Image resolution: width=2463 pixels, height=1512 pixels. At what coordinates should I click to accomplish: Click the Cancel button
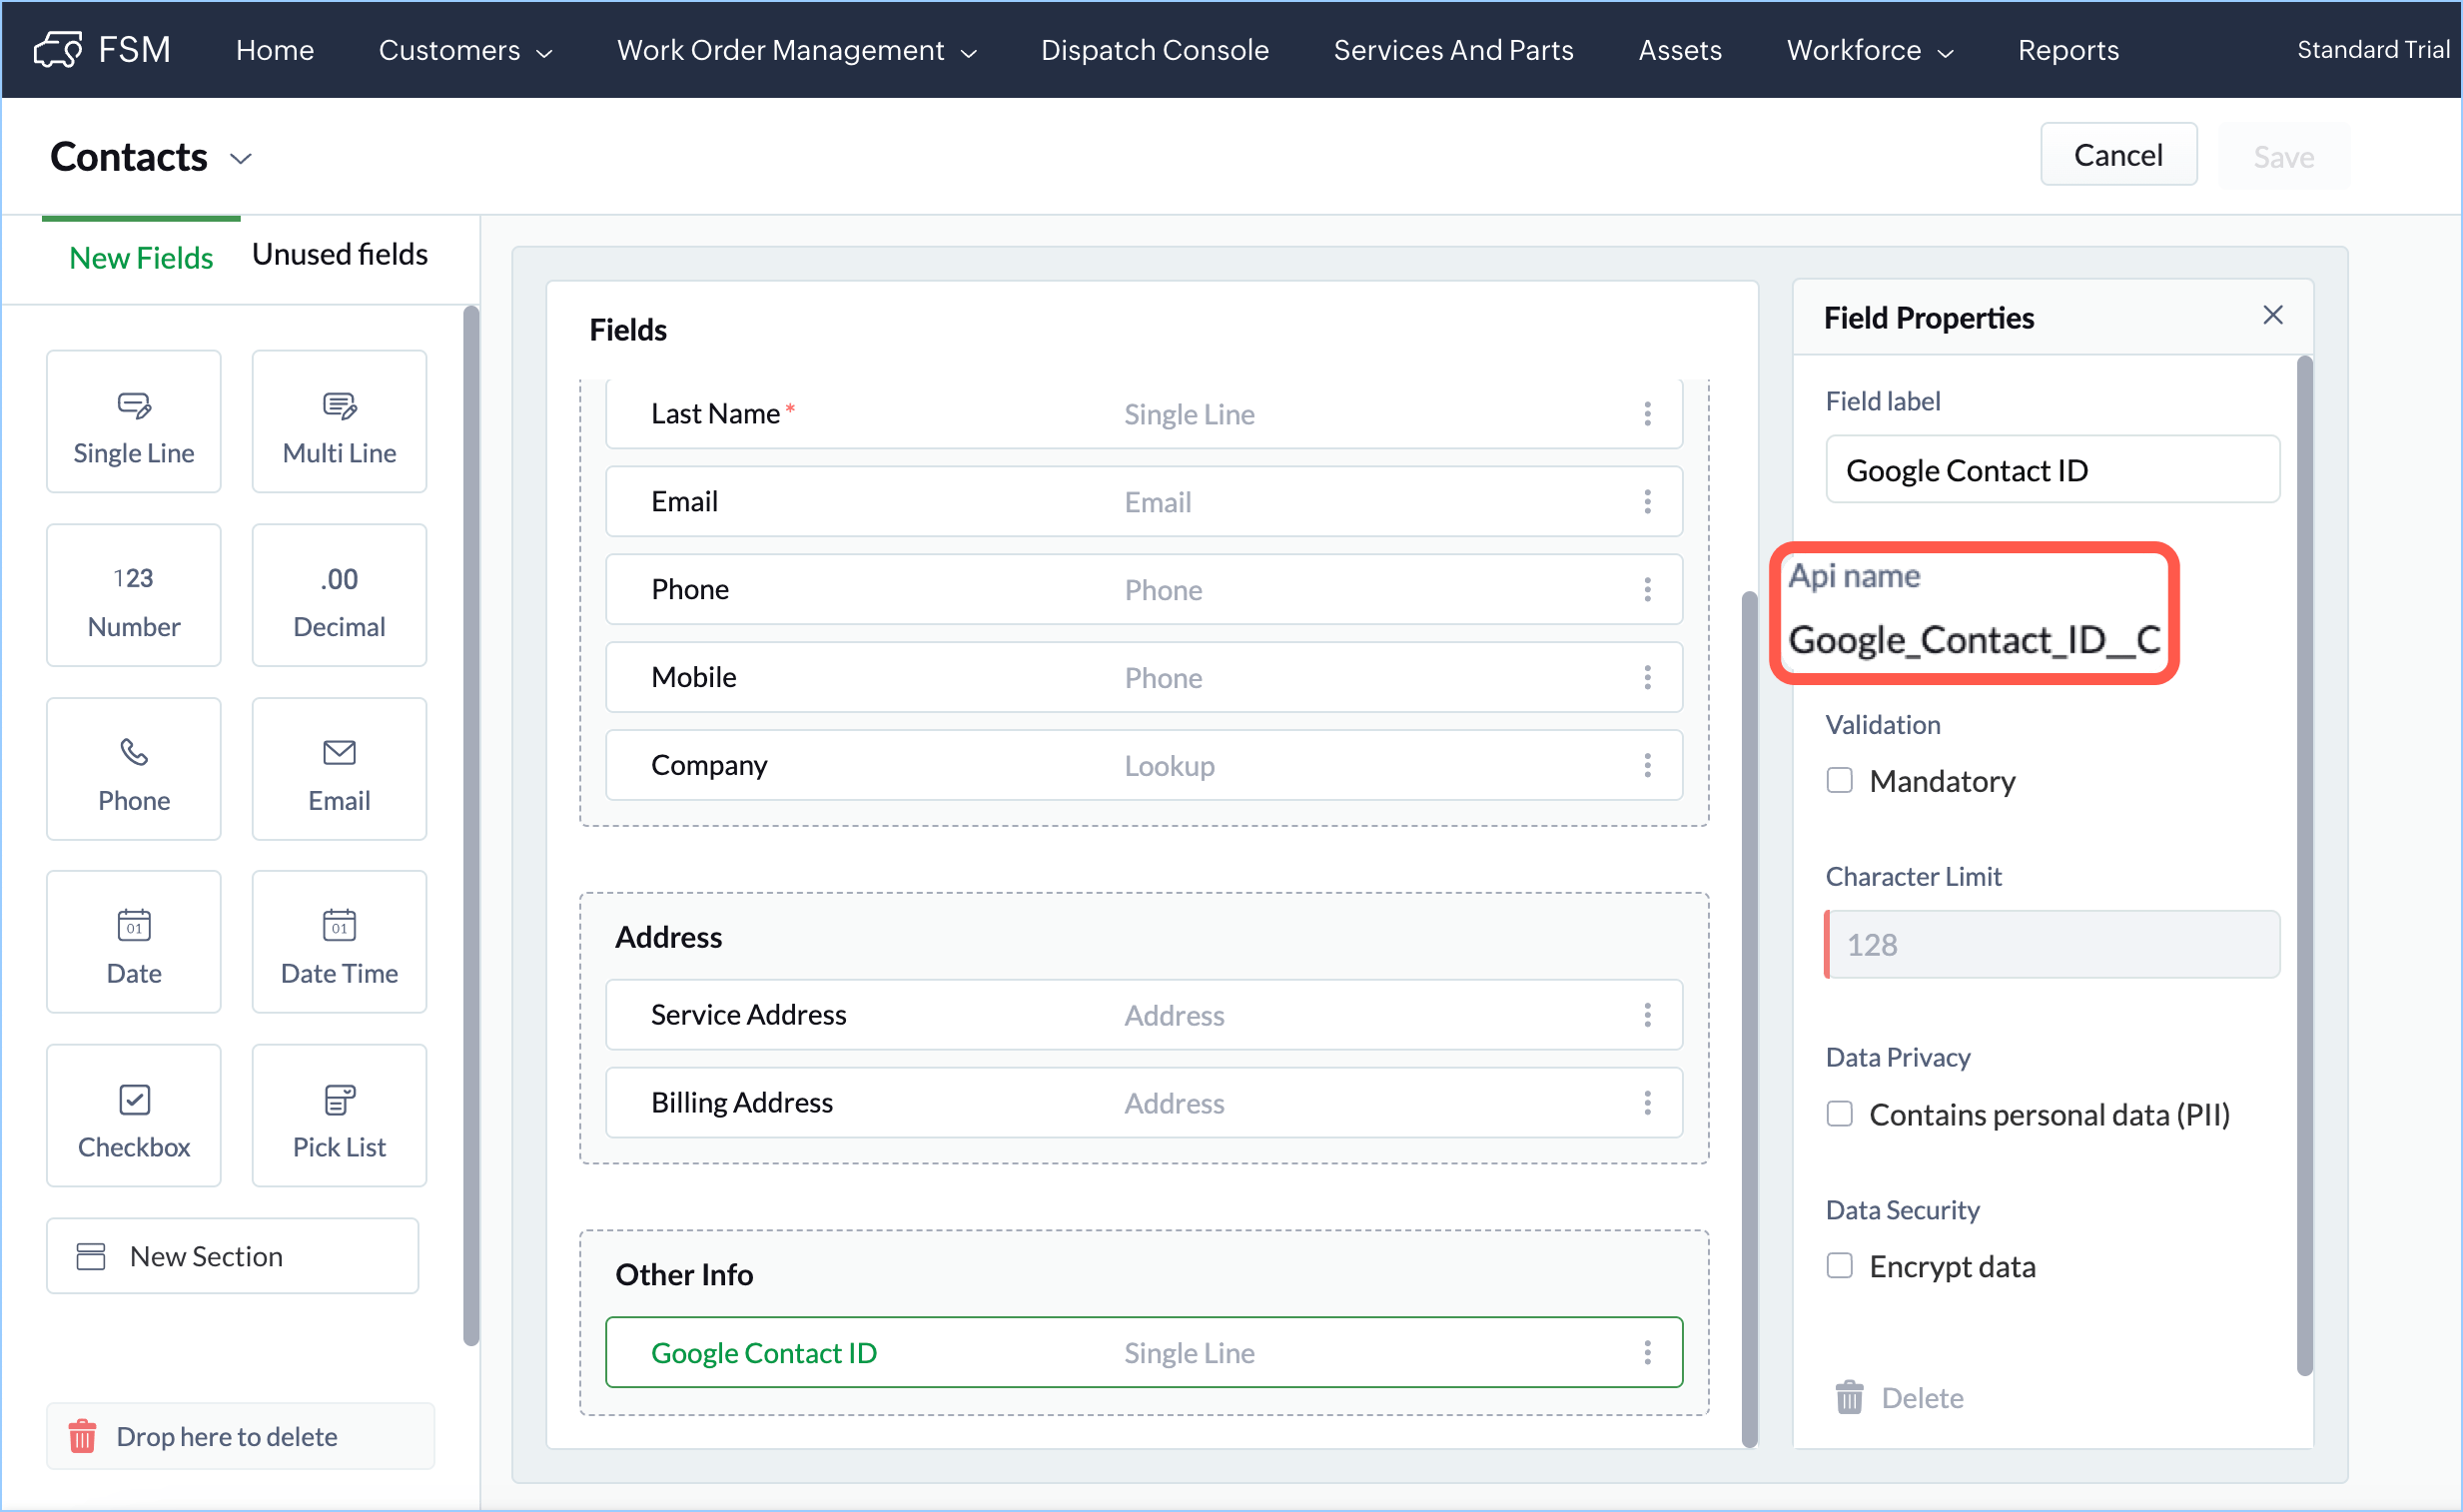tap(2117, 155)
